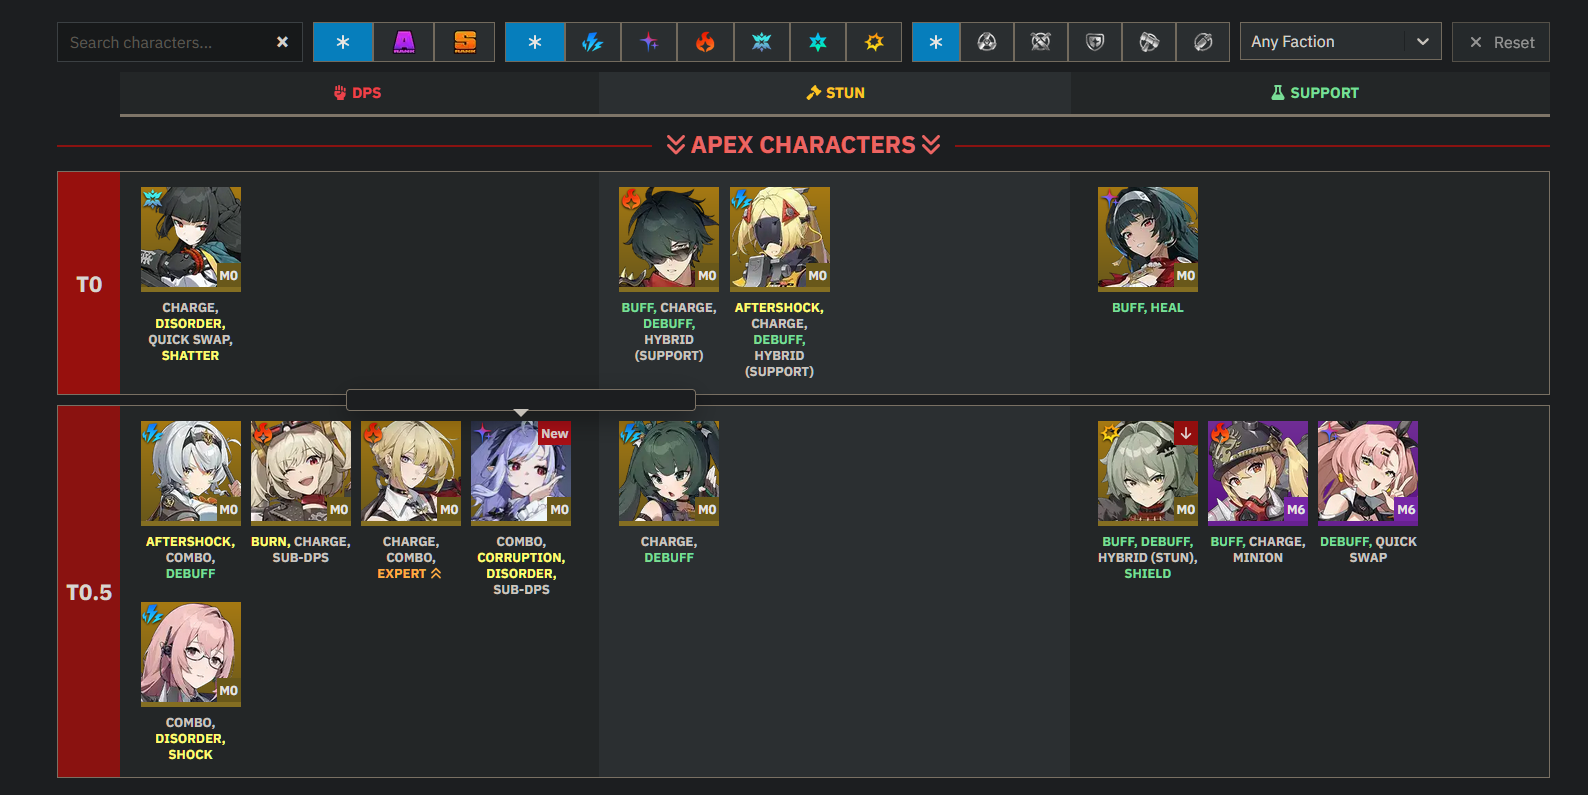
Task: Select the SUPPORT column tab
Action: 1311,93
